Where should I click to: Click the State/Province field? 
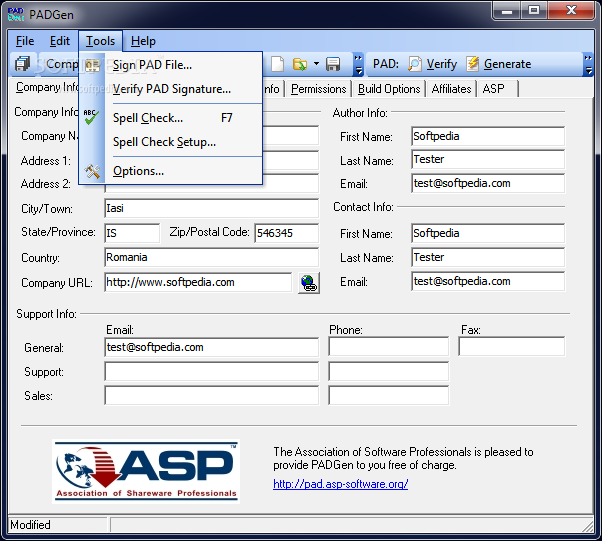132,233
